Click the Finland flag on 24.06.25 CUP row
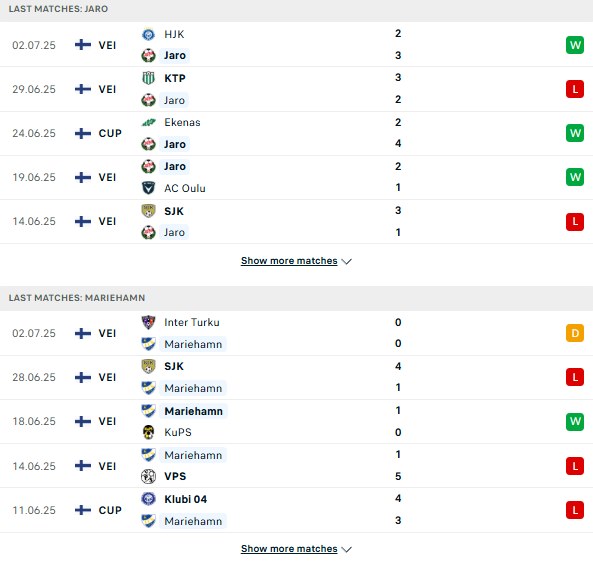The height and width of the screenshot is (564, 593). [83, 133]
